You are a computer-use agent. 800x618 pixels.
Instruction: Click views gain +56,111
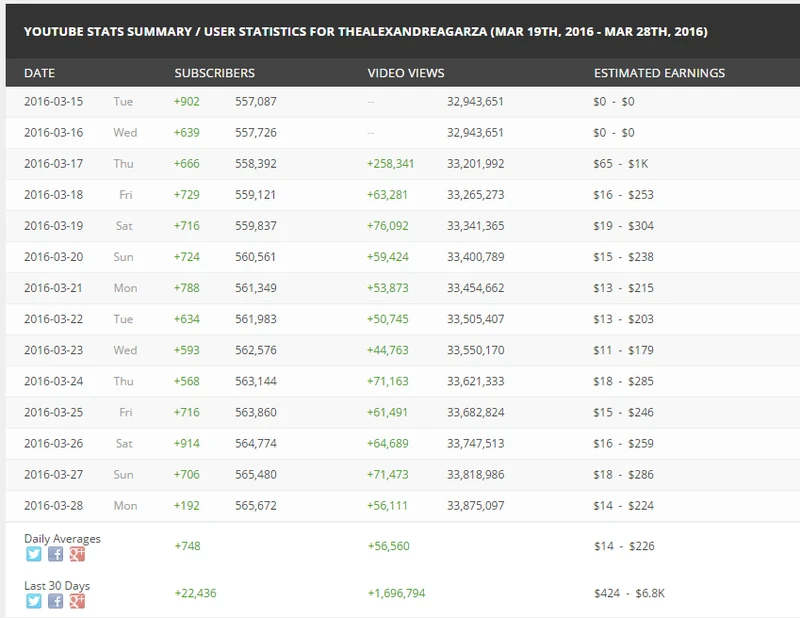(x=387, y=506)
